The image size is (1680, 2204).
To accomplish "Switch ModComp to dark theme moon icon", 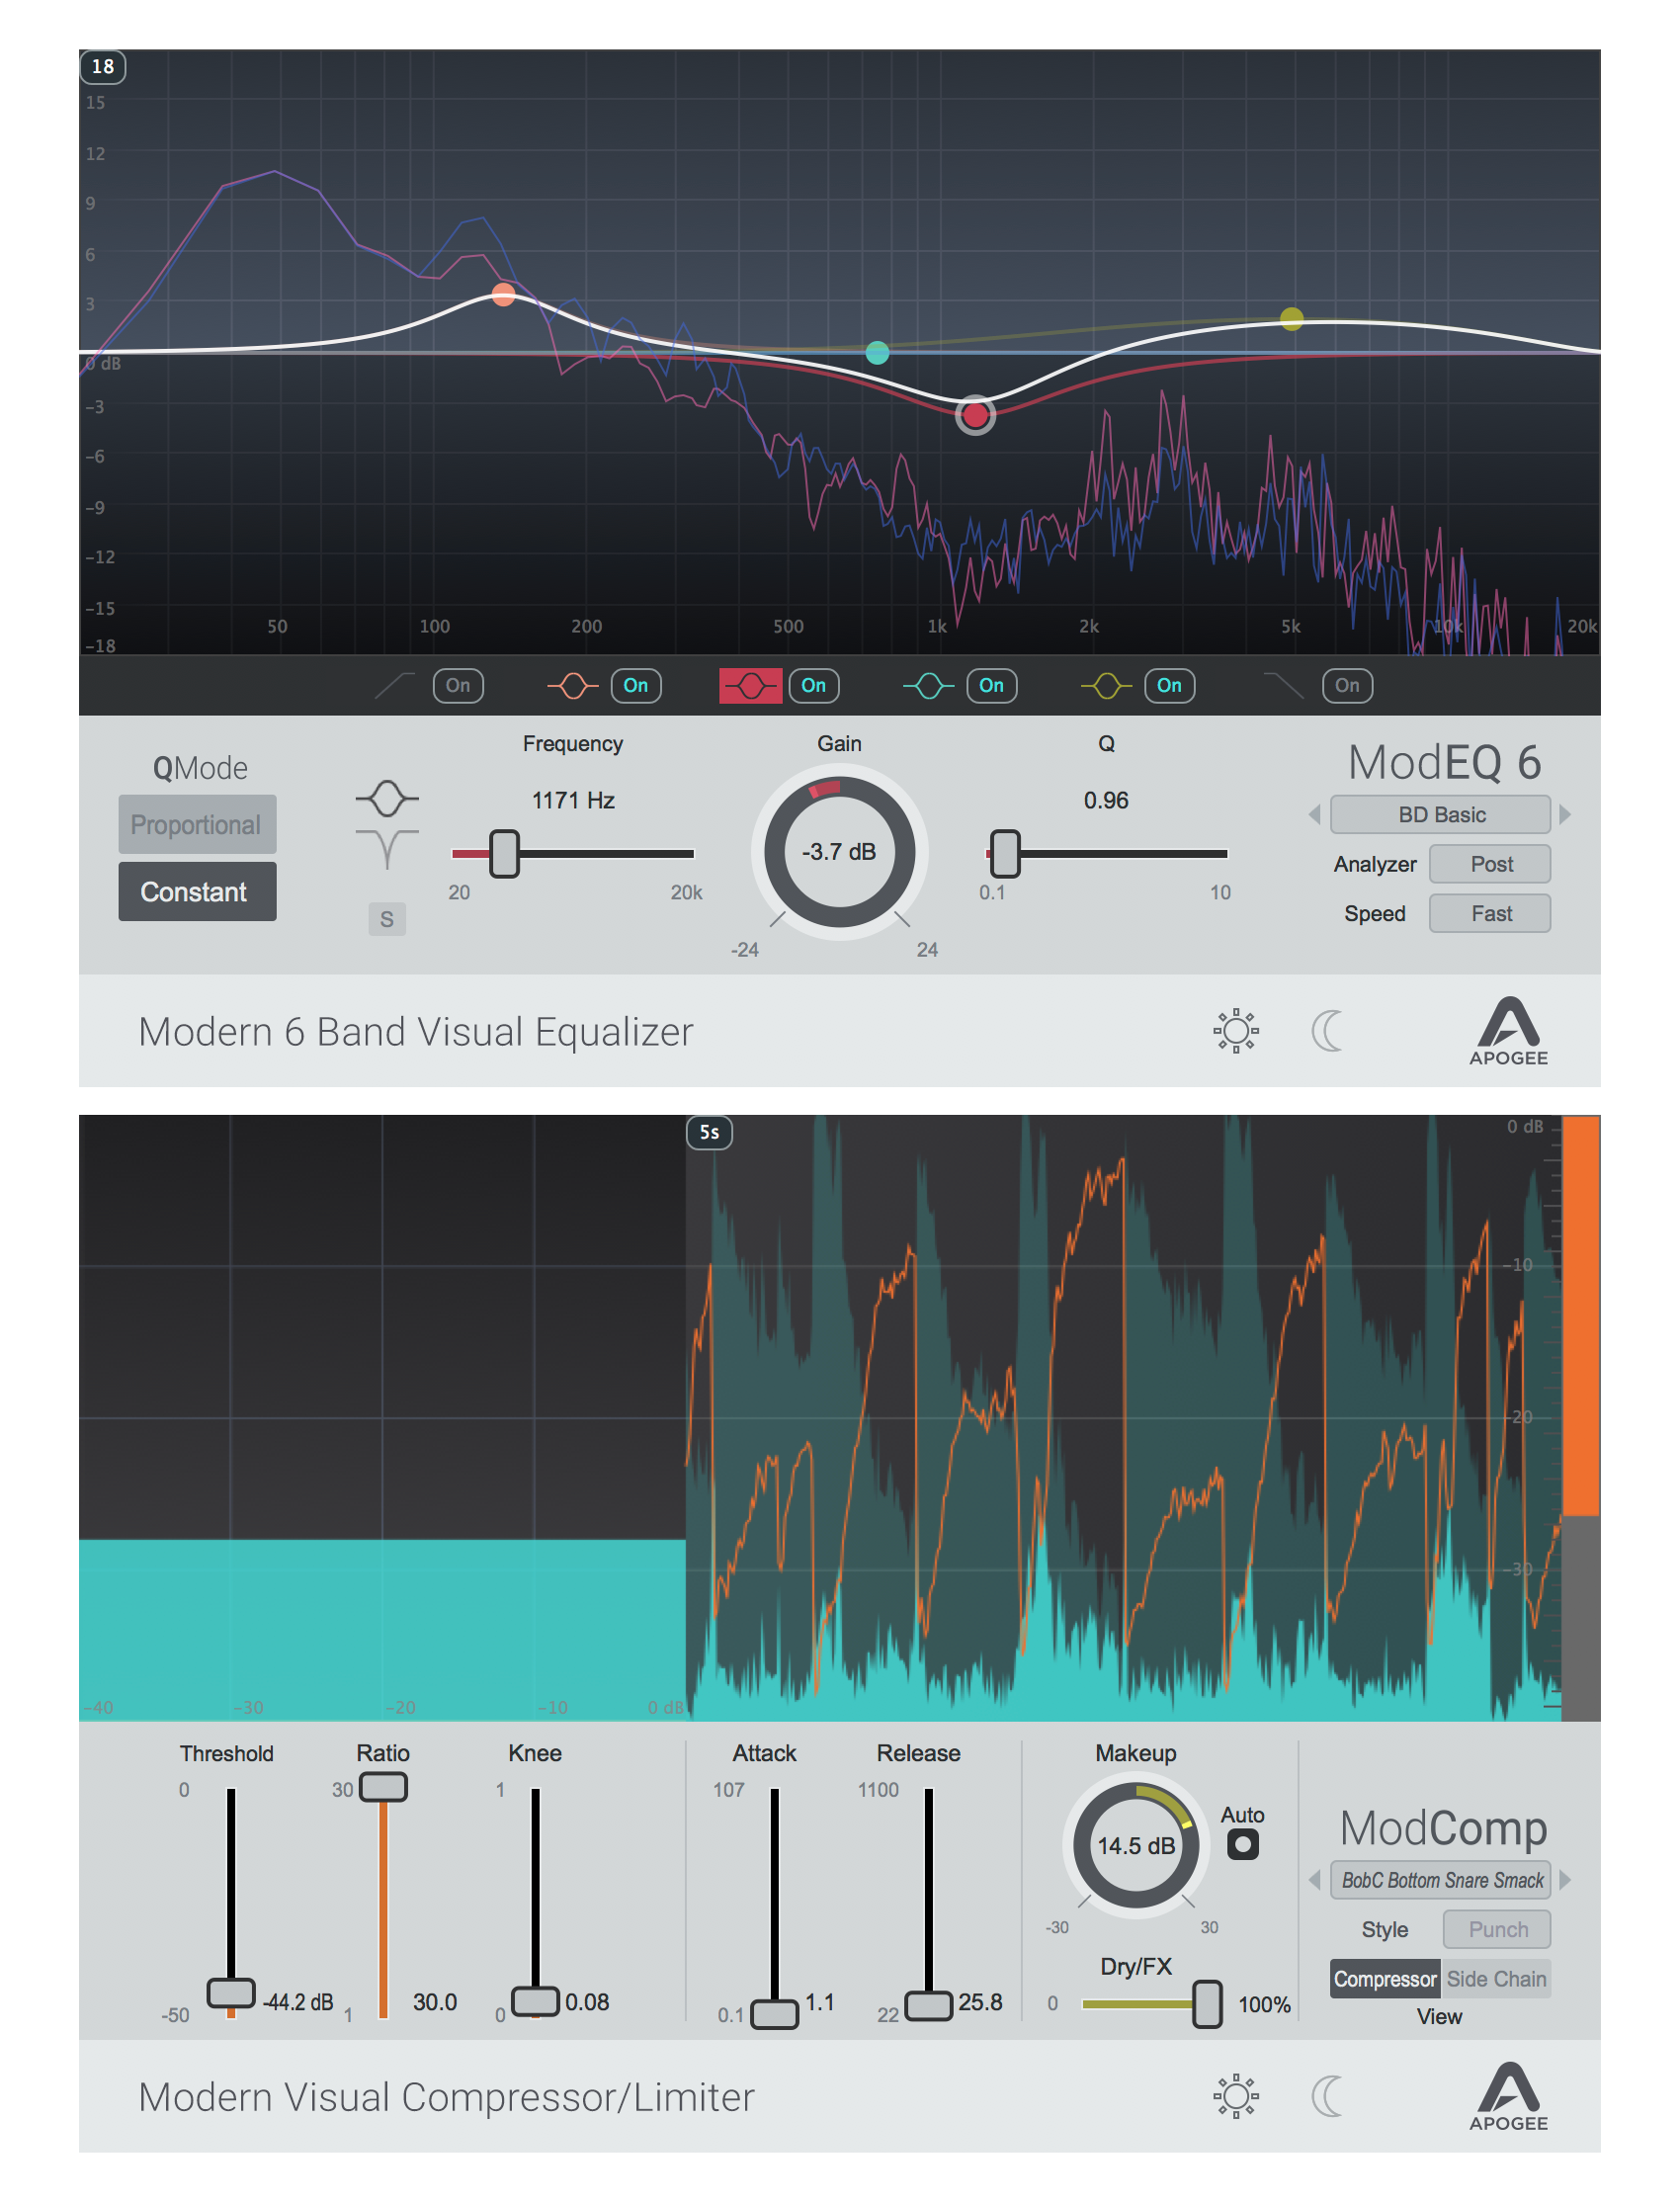I will [1327, 2096].
